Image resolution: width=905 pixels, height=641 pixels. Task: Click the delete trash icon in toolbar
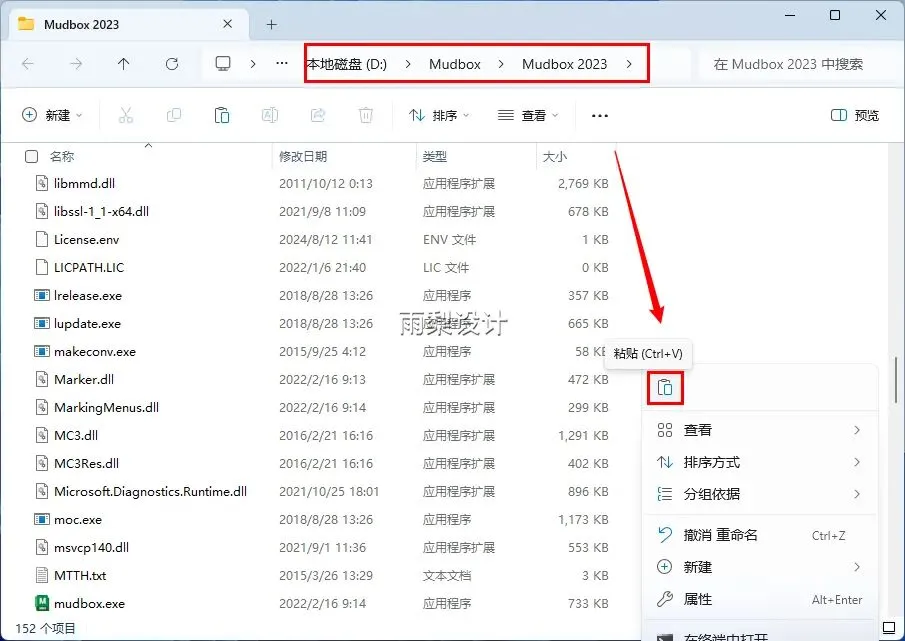click(365, 115)
